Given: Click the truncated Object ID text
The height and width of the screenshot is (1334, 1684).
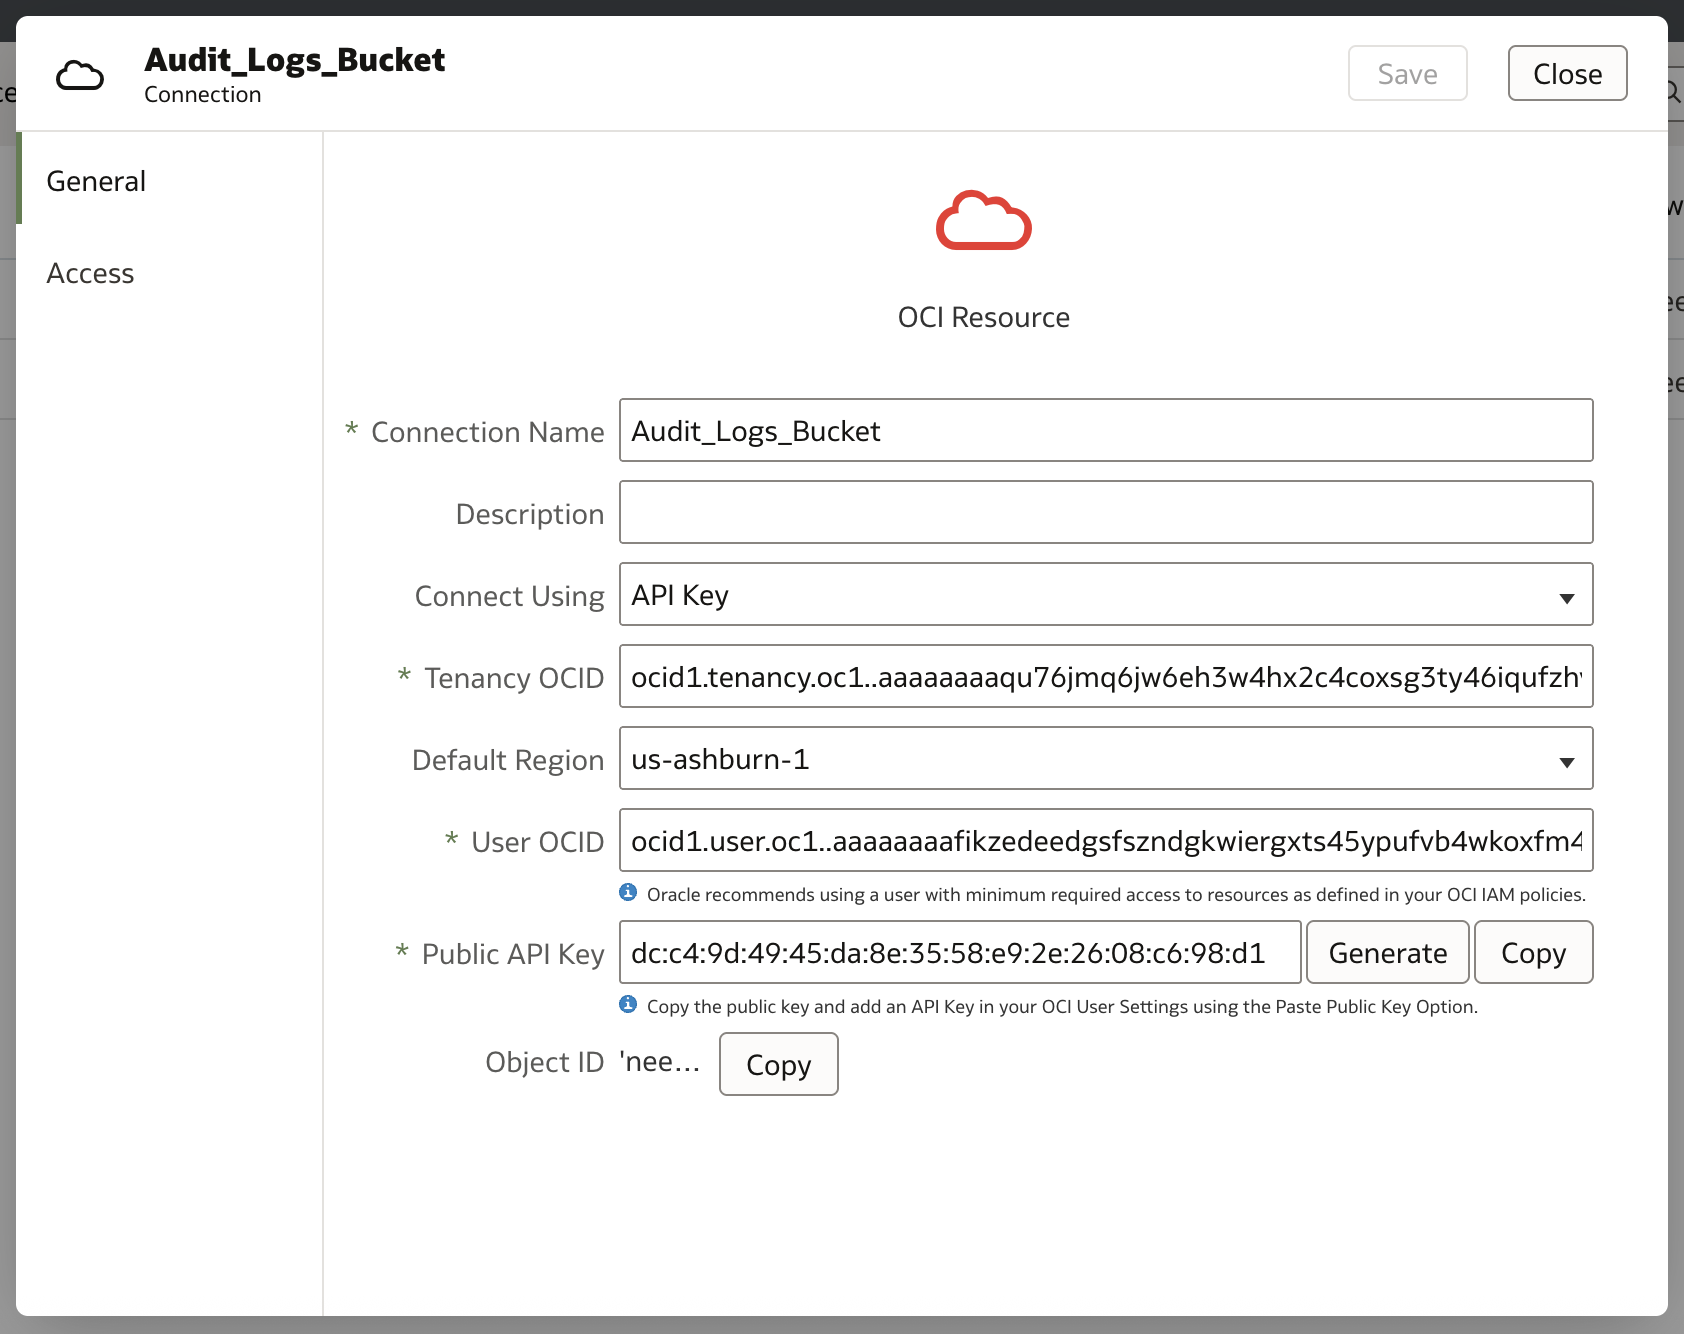Looking at the screenshot, I should point(659,1062).
